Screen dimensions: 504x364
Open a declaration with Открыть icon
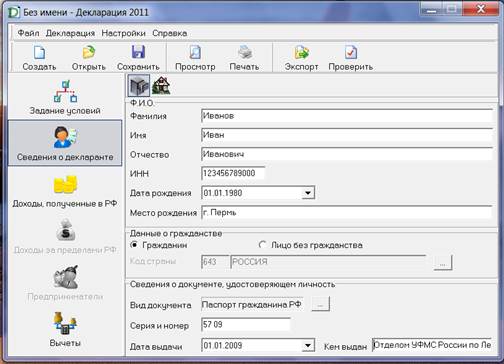point(89,53)
